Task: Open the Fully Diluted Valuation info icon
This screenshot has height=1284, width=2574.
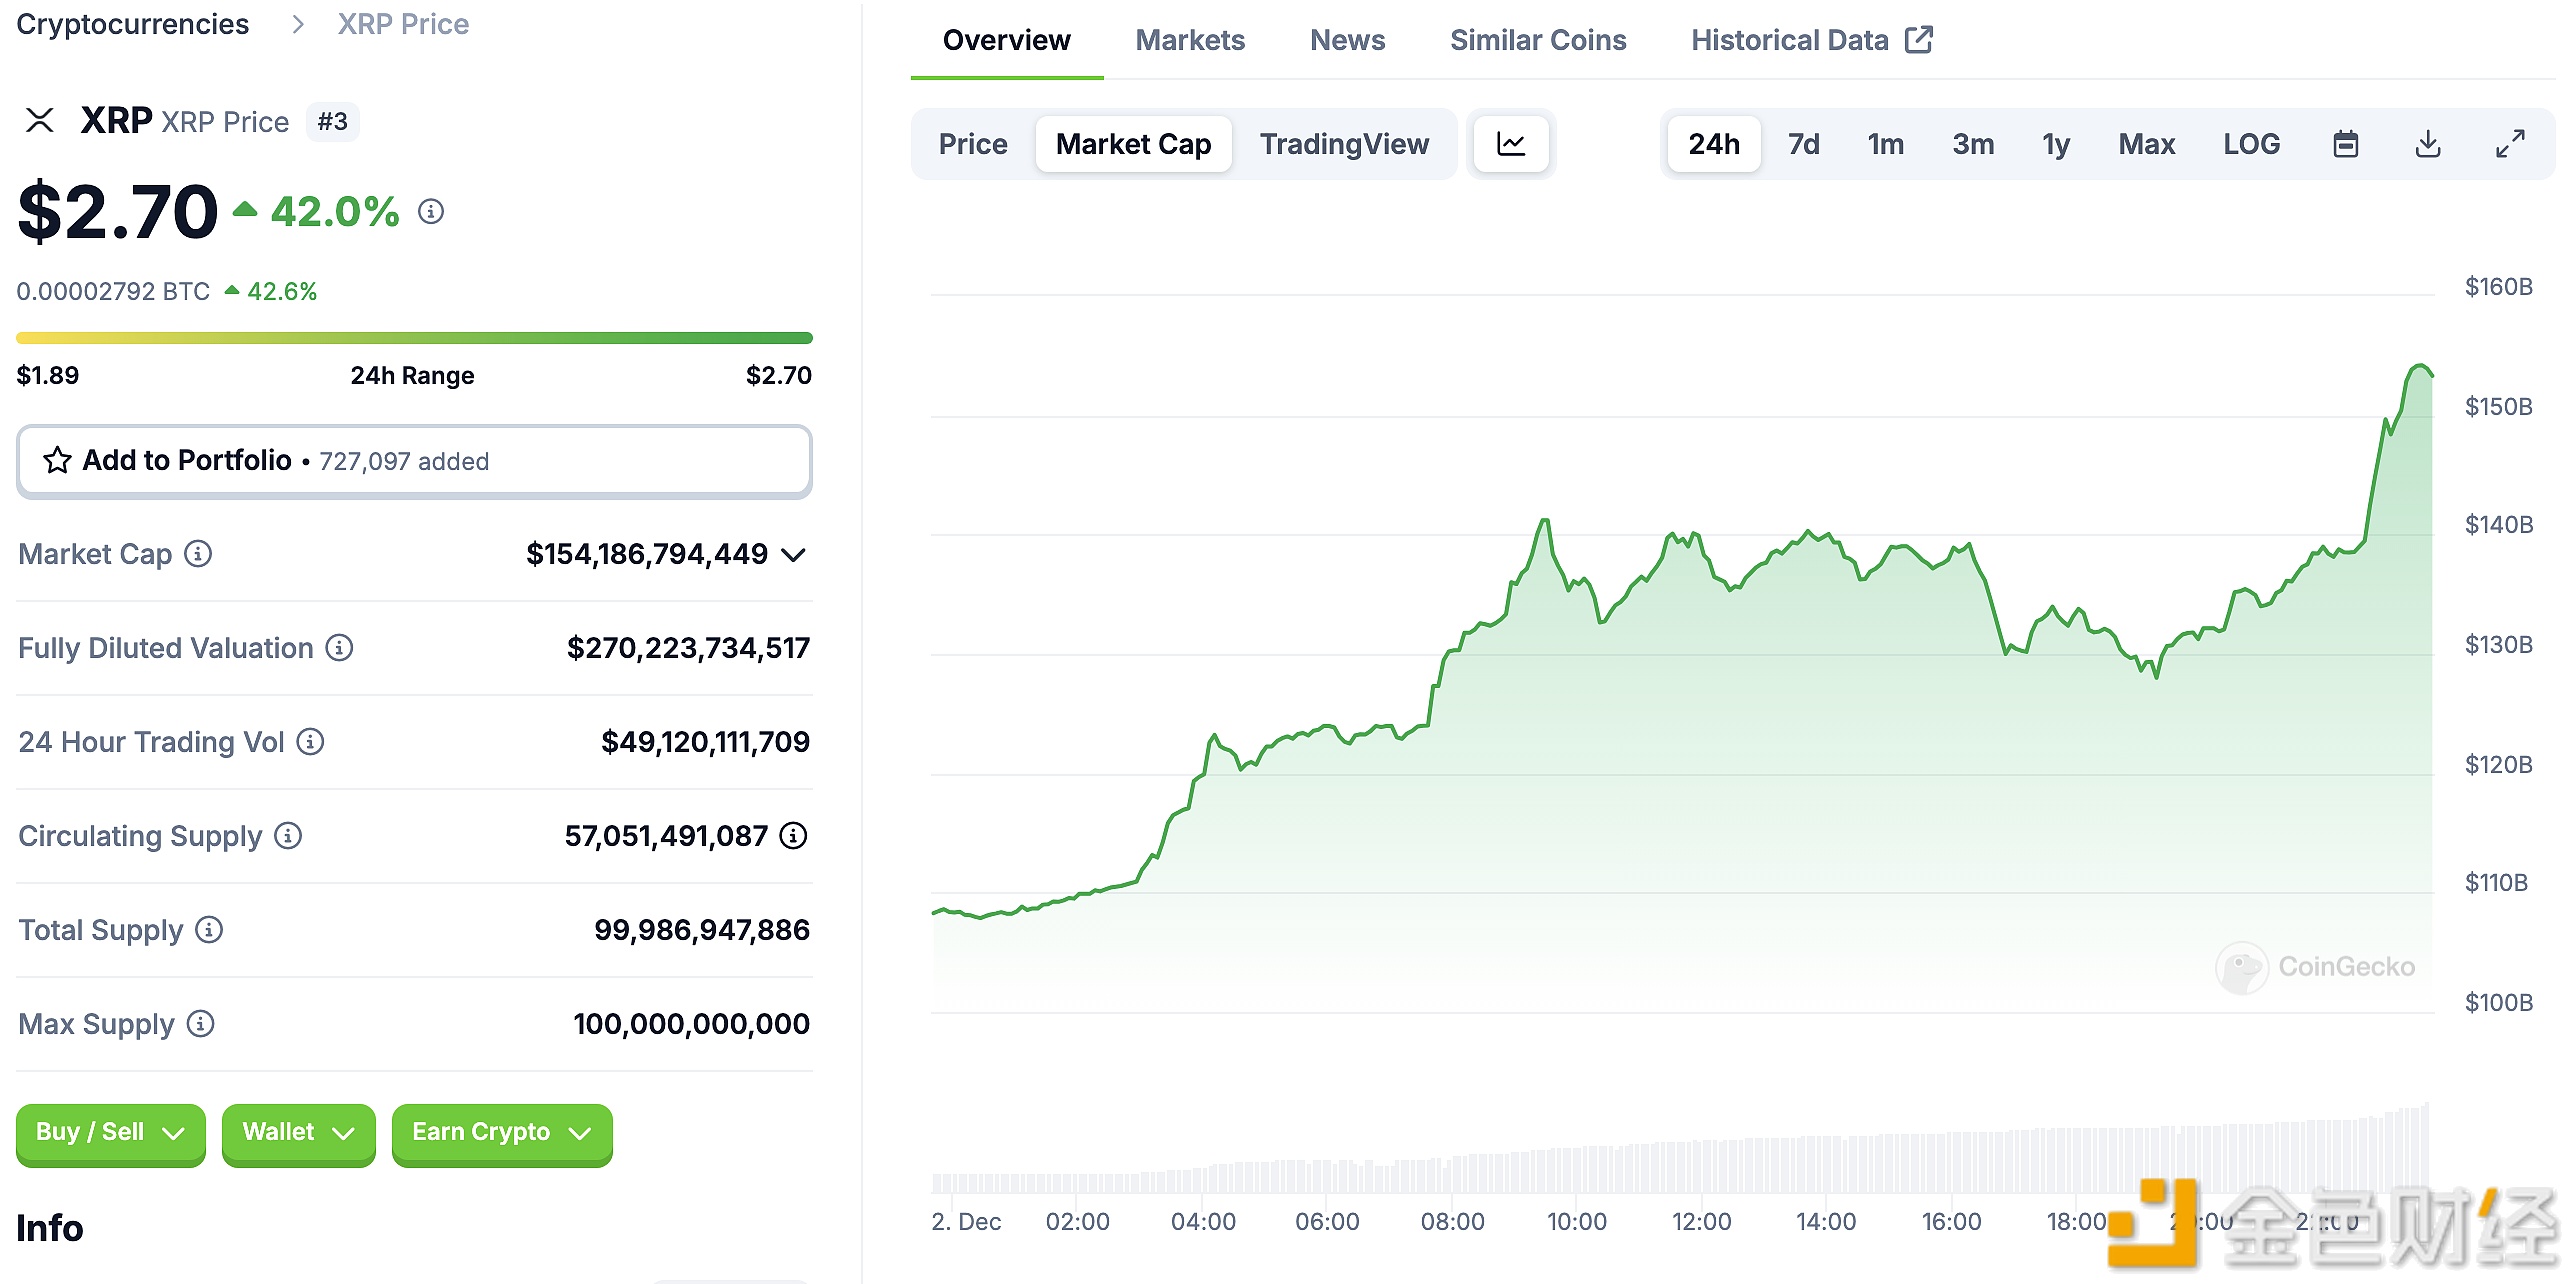Action: tap(340, 647)
